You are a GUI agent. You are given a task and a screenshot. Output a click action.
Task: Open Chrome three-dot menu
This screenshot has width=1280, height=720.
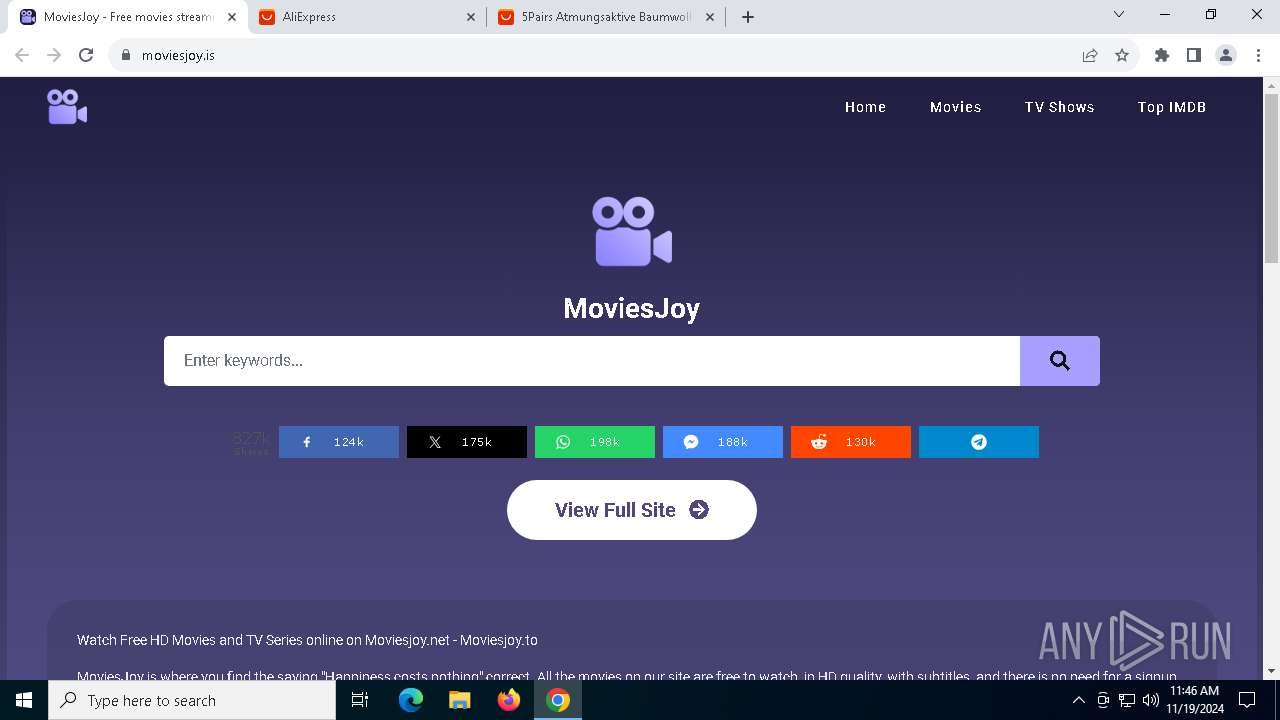coord(1258,55)
